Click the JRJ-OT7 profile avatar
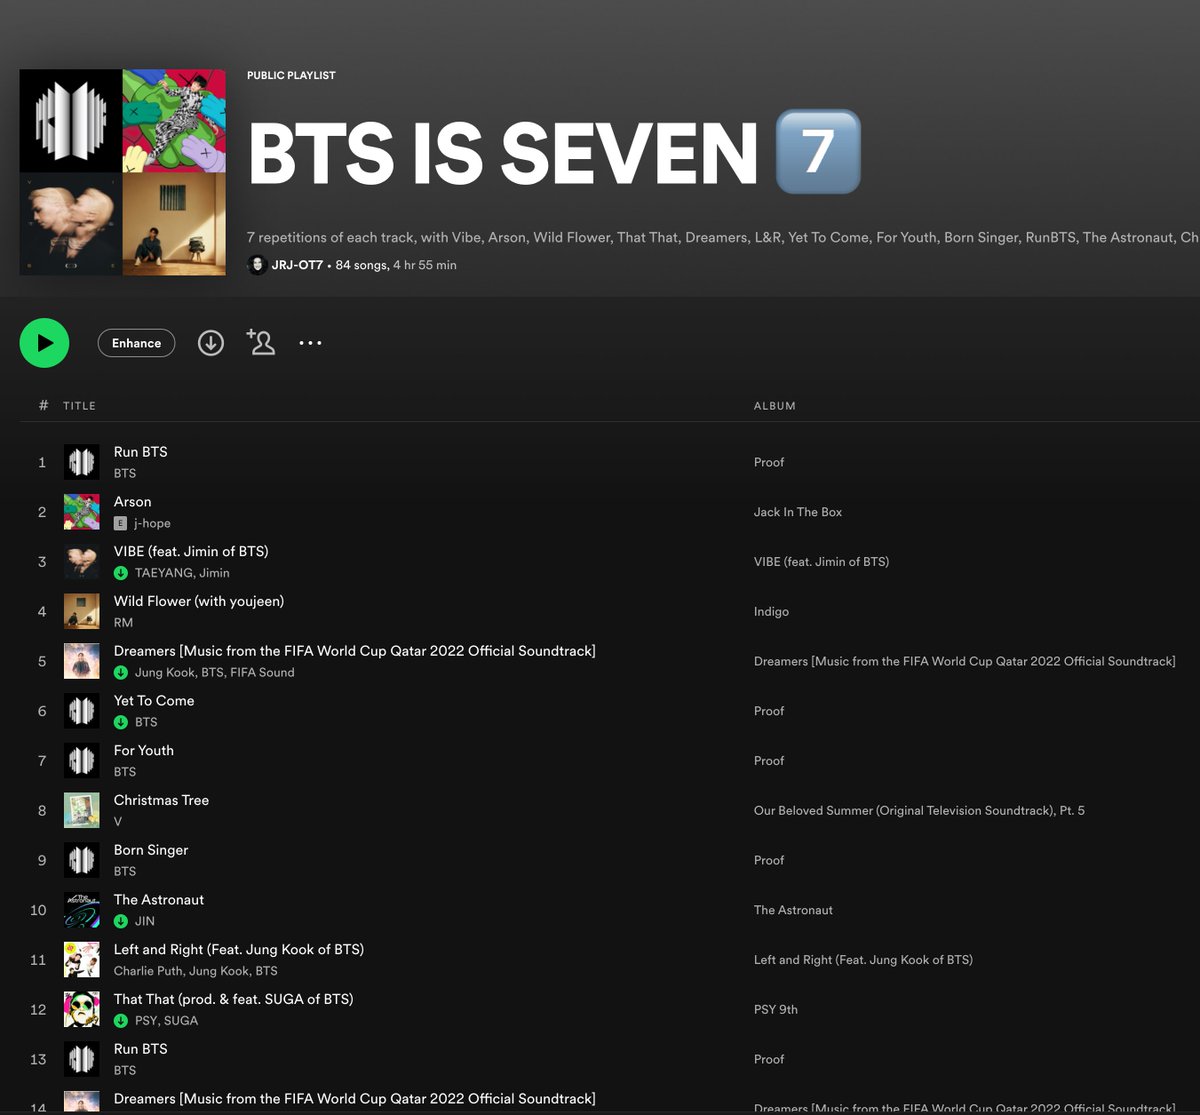Image resolution: width=1200 pixels, height=1115 pixels. pyautogui.click(x=257, y=265)
